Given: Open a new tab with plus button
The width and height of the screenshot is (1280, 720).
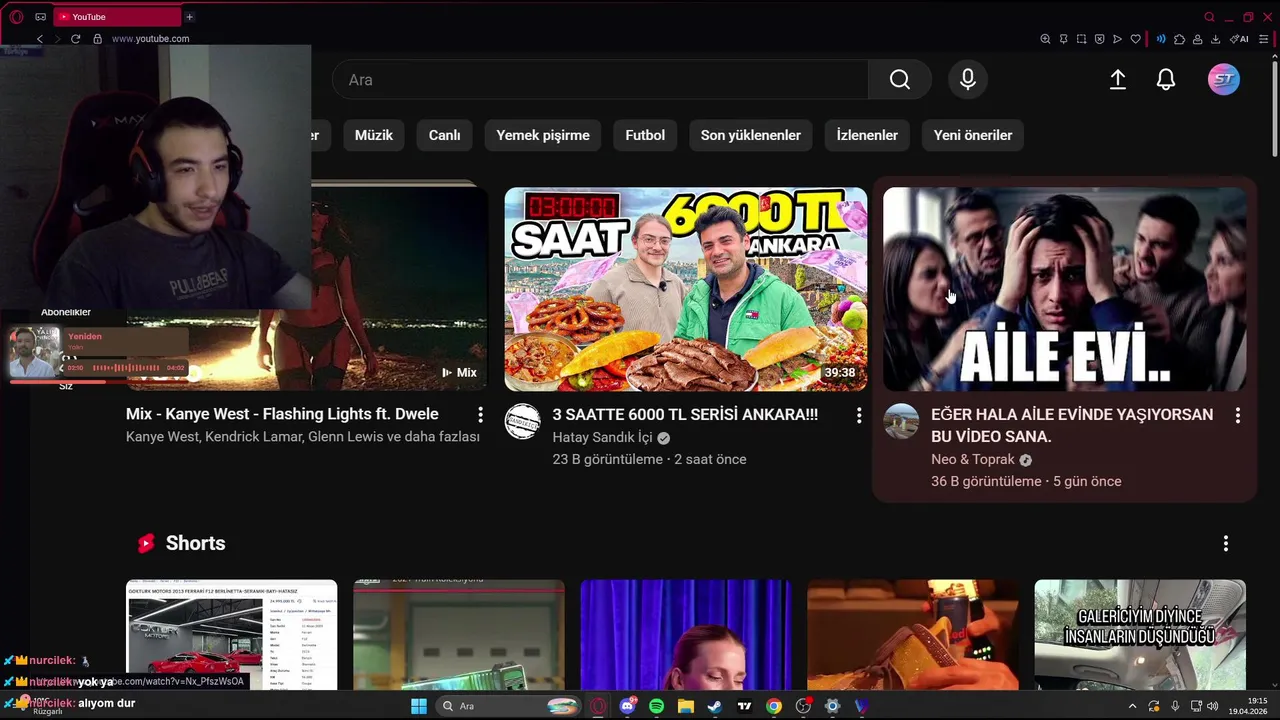Looking at the screenshot, I should tap(189, 17).
